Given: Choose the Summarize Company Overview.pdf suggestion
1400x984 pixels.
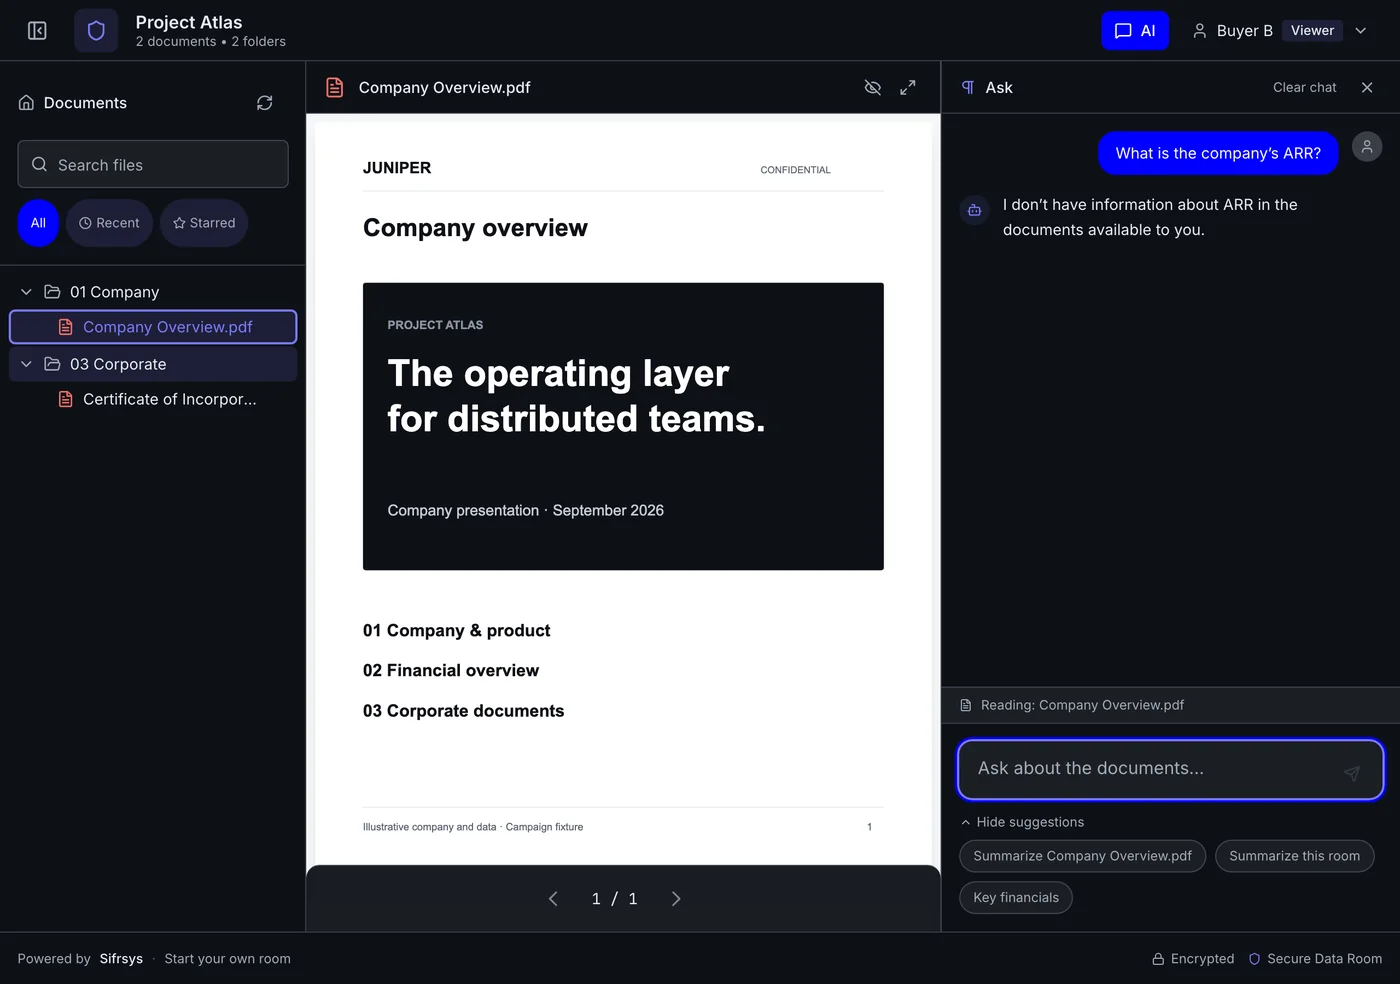Looking at the screenshot, I should coord(1082,856).
